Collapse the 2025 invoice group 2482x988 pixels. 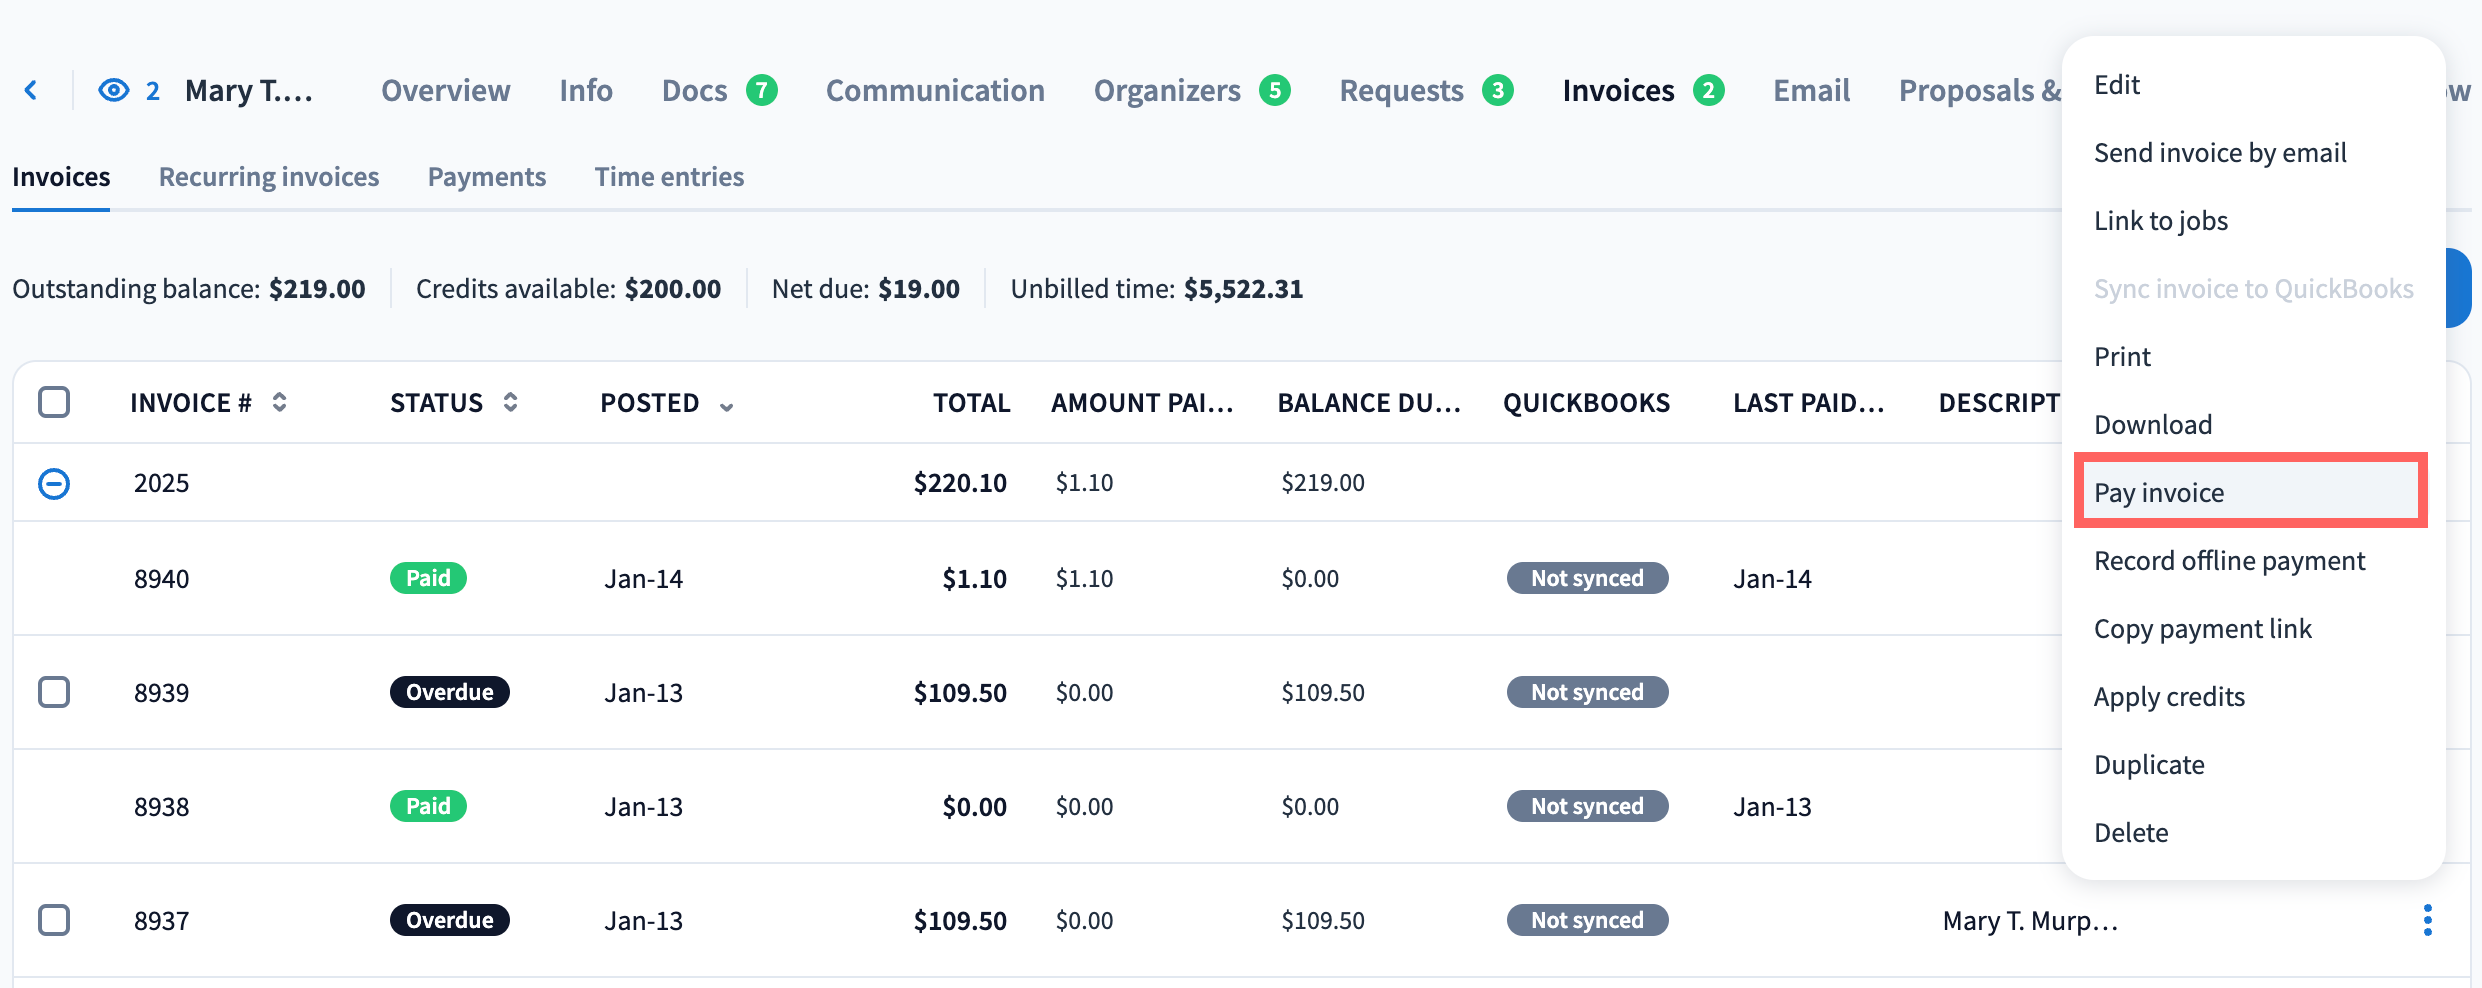point(54,484)
